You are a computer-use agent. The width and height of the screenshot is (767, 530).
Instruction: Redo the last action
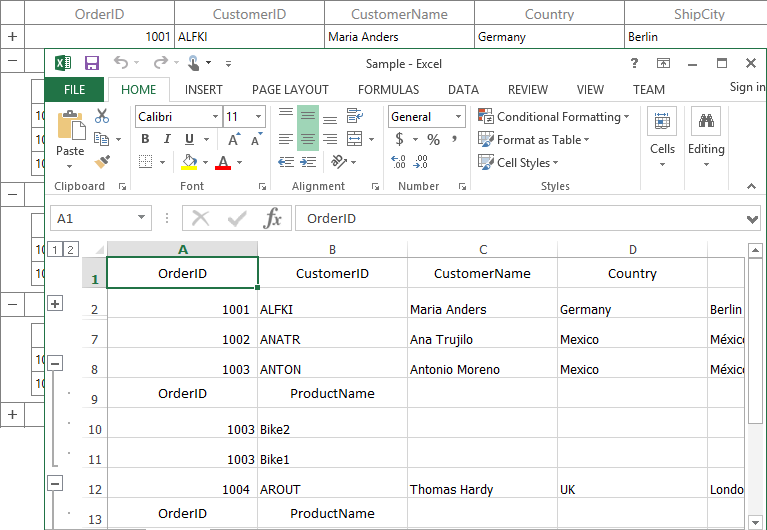pyautogui.click(x=160, y=63)
